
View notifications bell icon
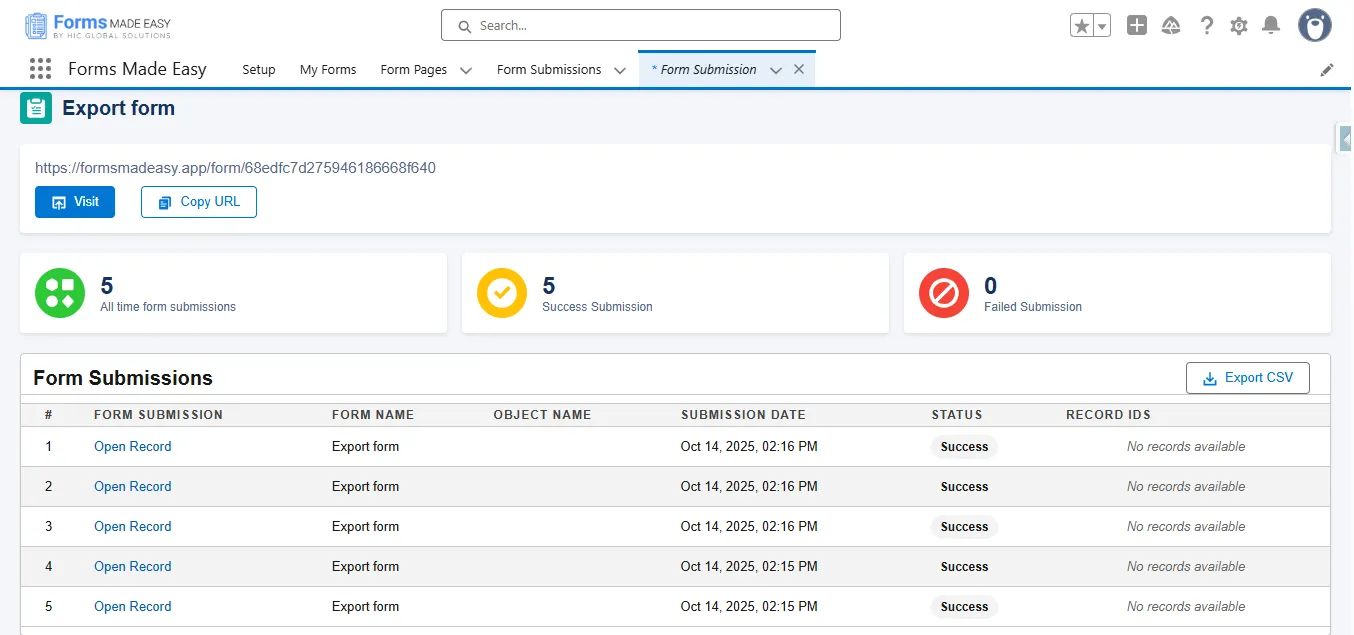[x=1270, y=26]
